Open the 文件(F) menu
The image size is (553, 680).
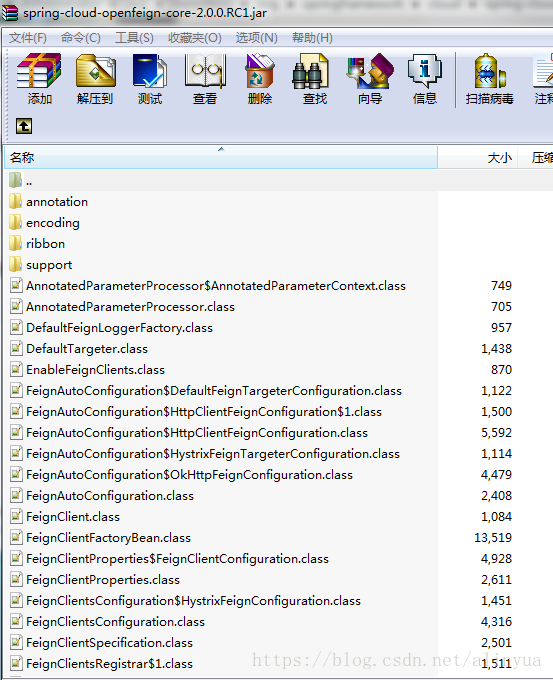click(27, 38)
